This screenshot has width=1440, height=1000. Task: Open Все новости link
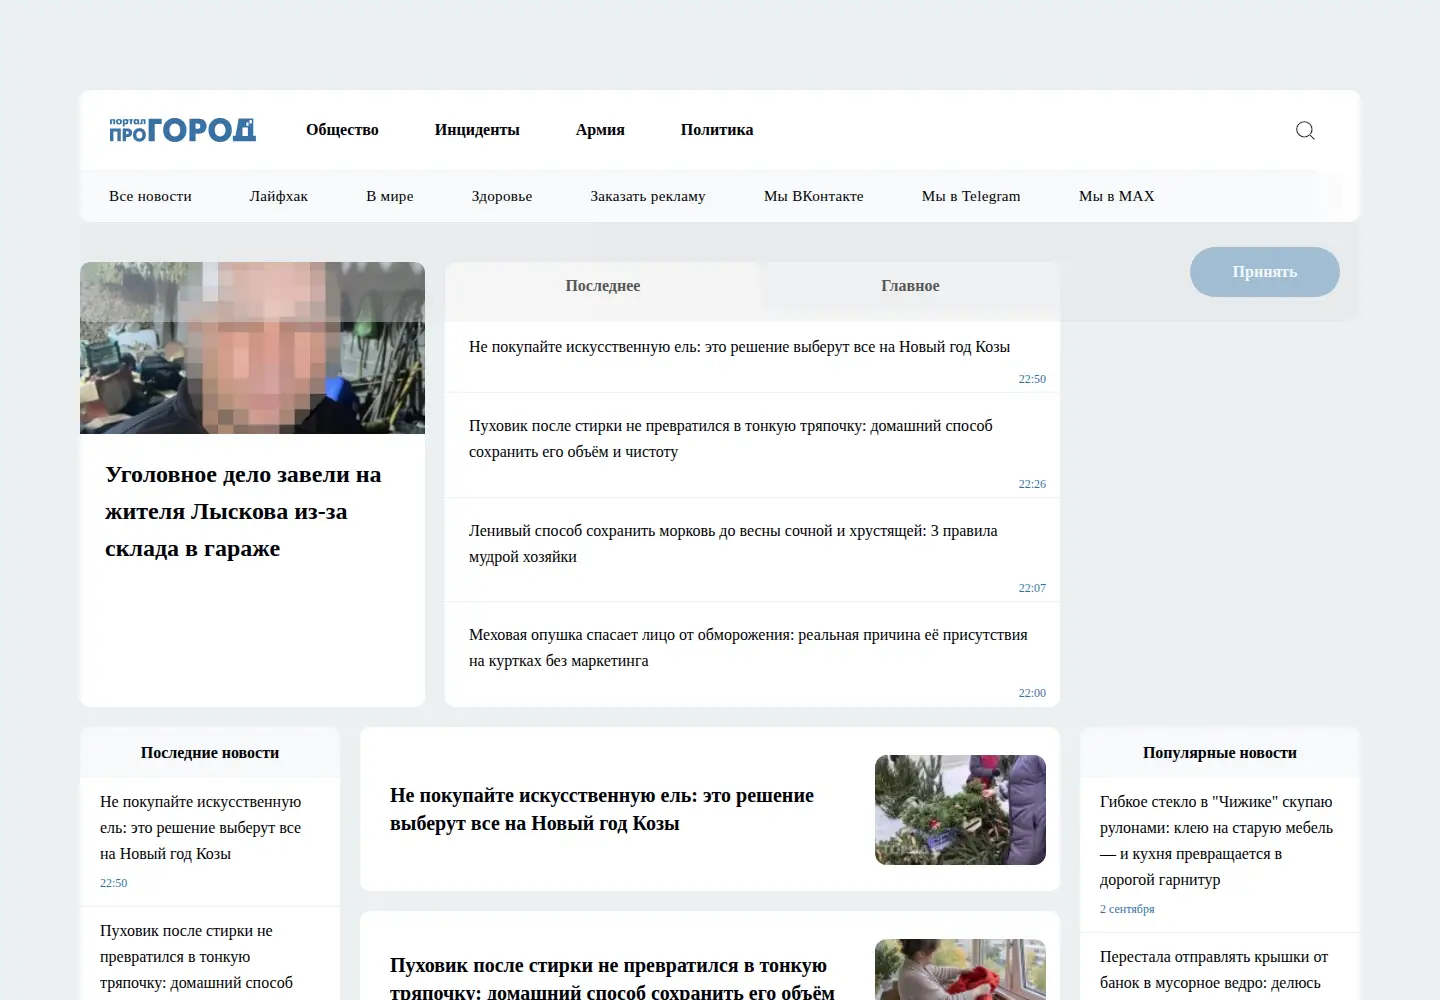point(150,196)
